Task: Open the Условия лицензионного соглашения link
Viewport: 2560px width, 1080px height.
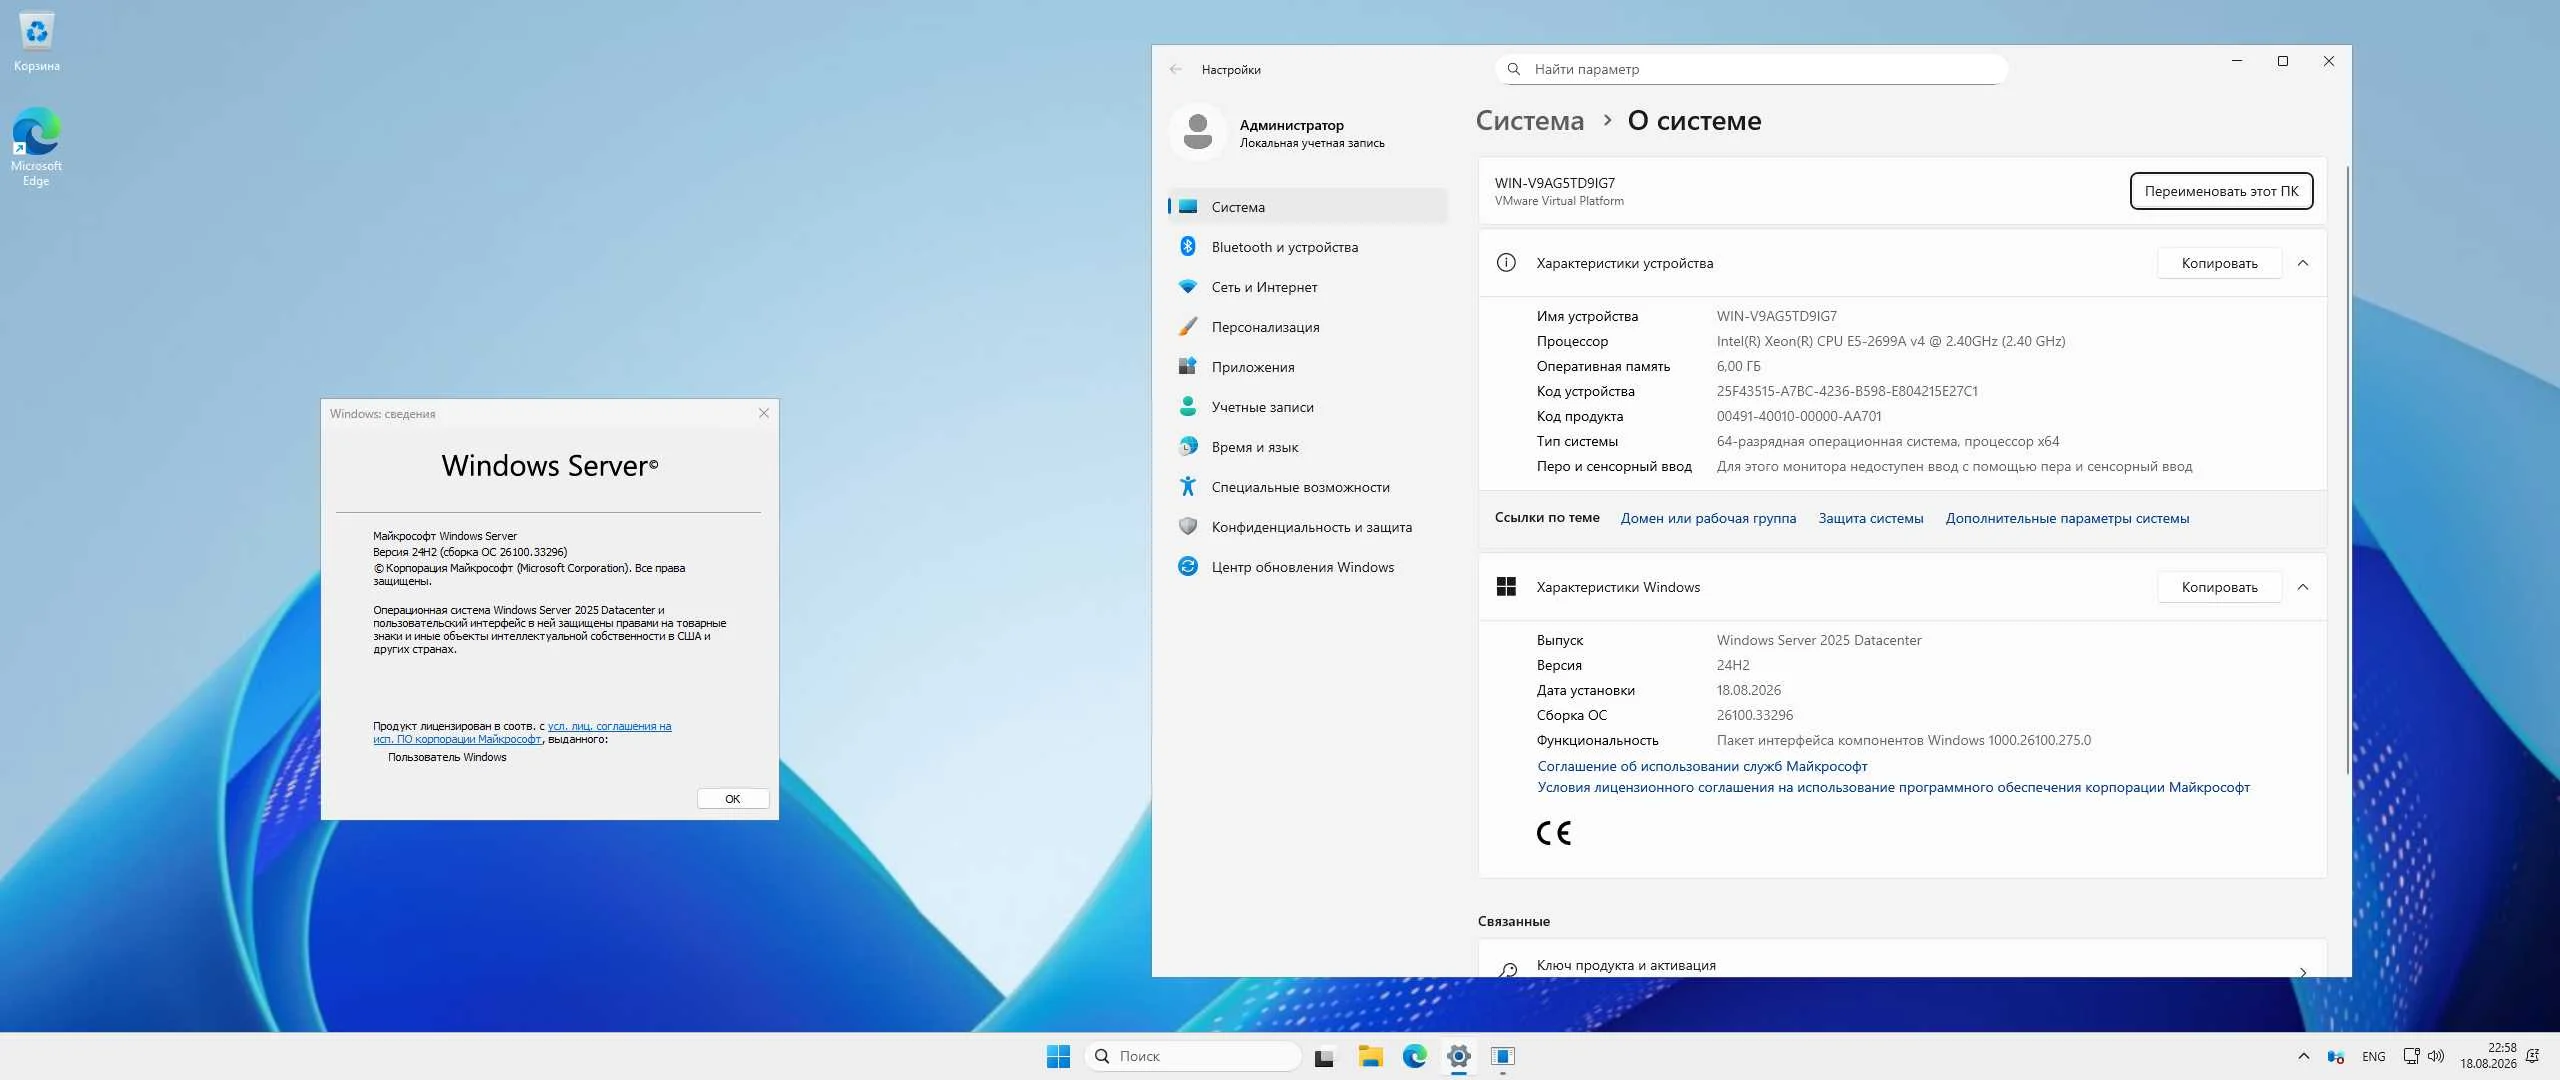Action: (1893, 787)
